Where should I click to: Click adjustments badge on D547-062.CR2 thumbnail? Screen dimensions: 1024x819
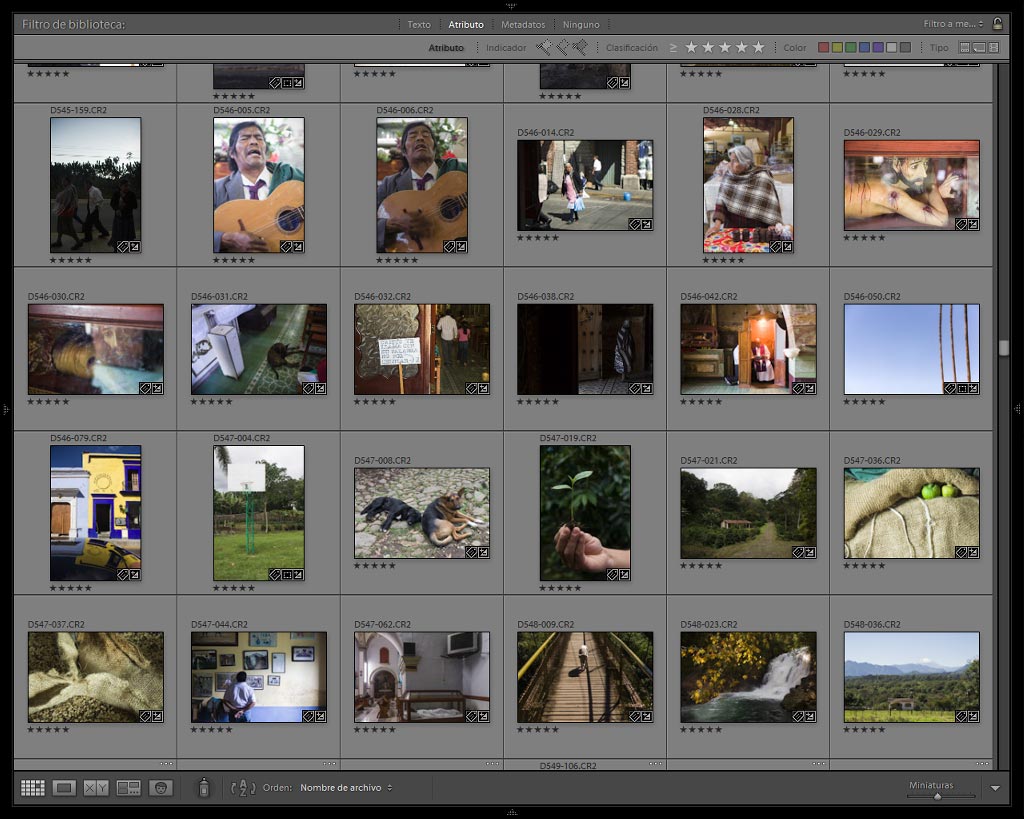click(483, 716)
